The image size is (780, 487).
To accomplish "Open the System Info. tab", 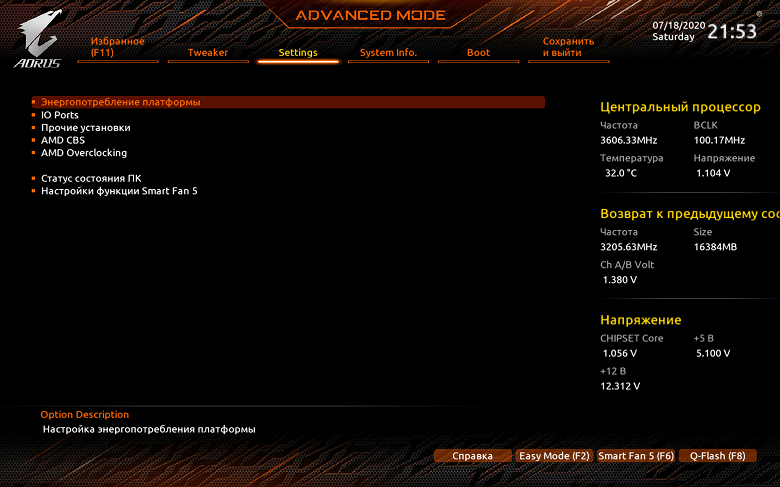I will [x=389, y=52].
